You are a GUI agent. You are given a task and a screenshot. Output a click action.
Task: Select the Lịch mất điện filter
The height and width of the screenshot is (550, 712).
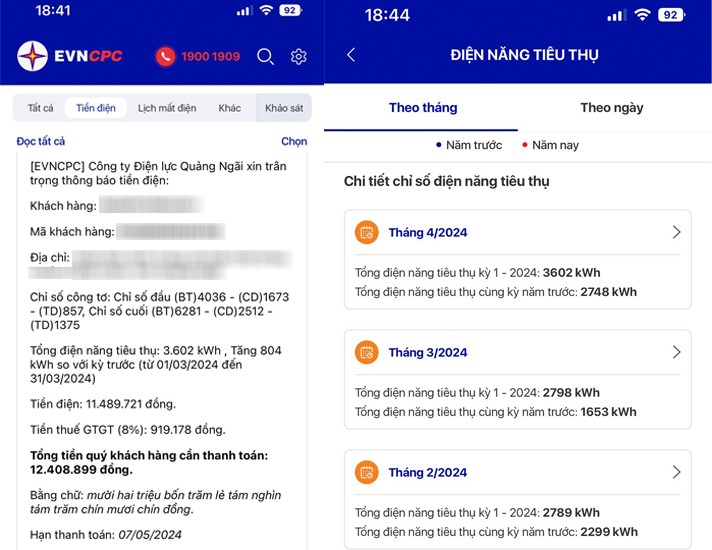[167, 108]
